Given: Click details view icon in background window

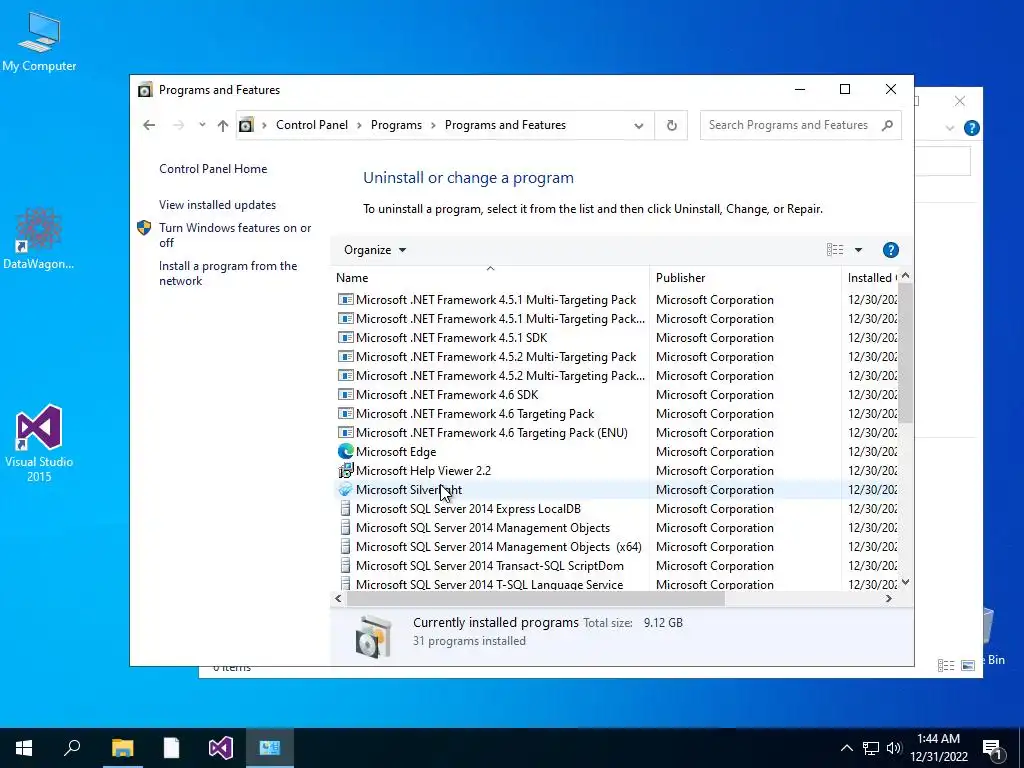Looking at the screenshot, I should (x=946, y=665).
